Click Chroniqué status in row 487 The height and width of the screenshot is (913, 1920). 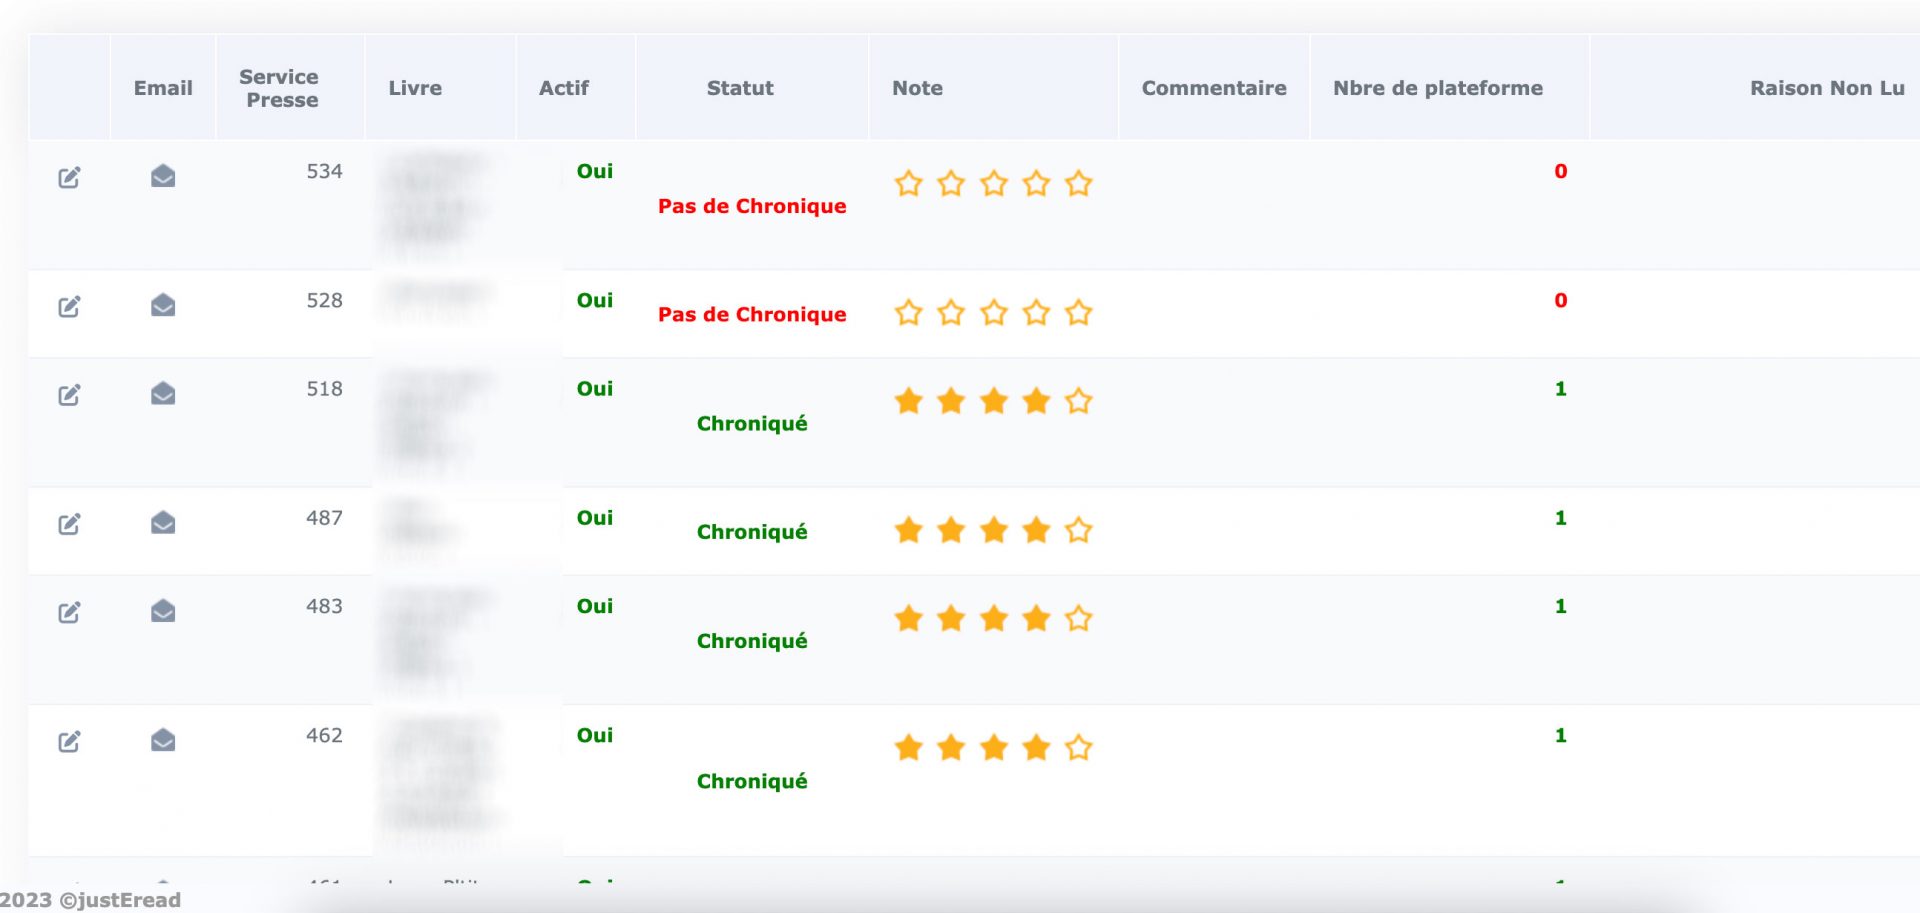pos(752,532)
